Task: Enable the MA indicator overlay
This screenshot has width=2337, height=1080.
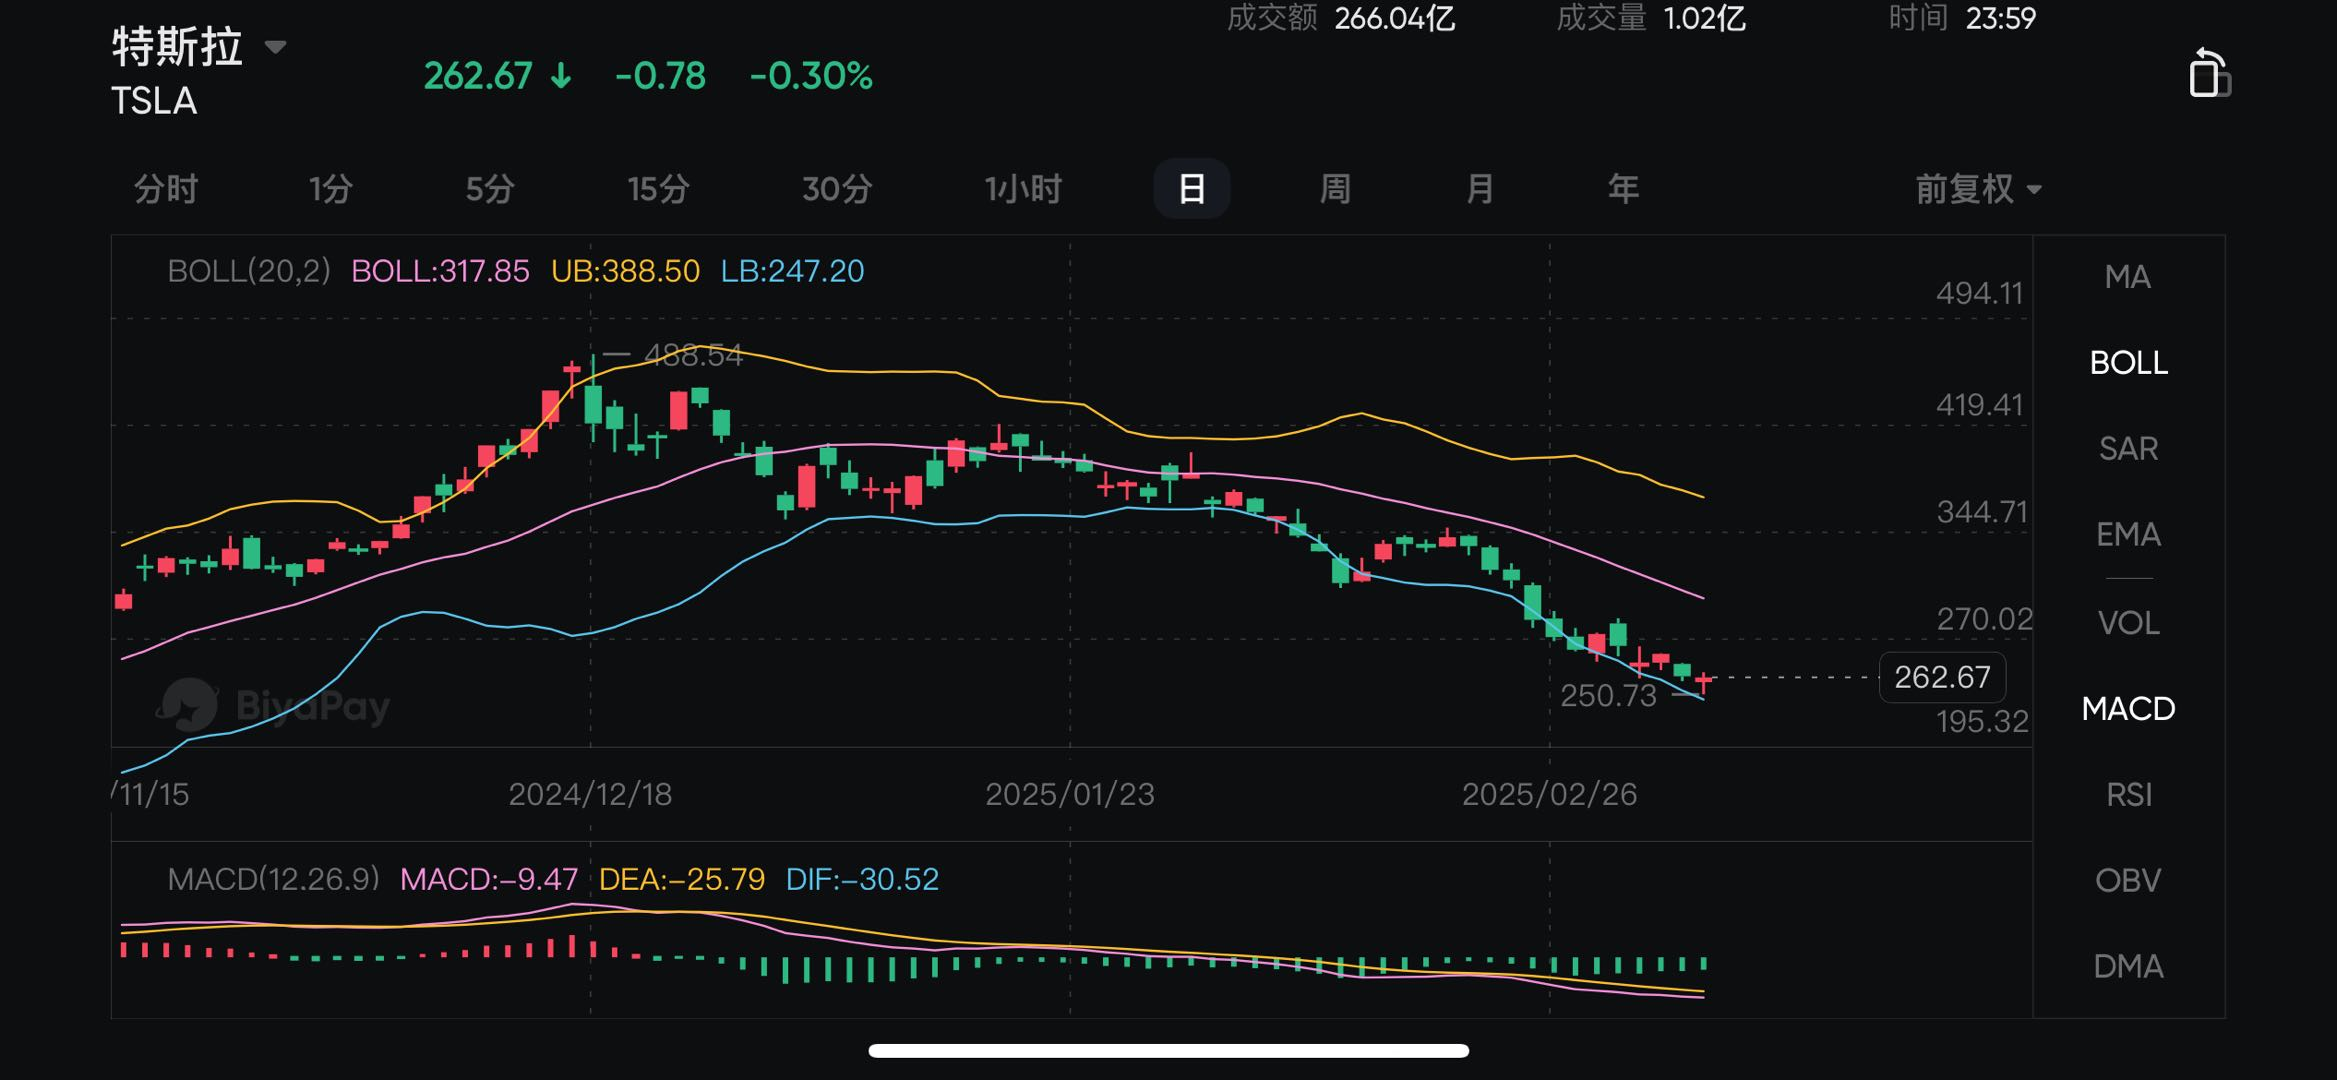Action: click(2127, 277)
